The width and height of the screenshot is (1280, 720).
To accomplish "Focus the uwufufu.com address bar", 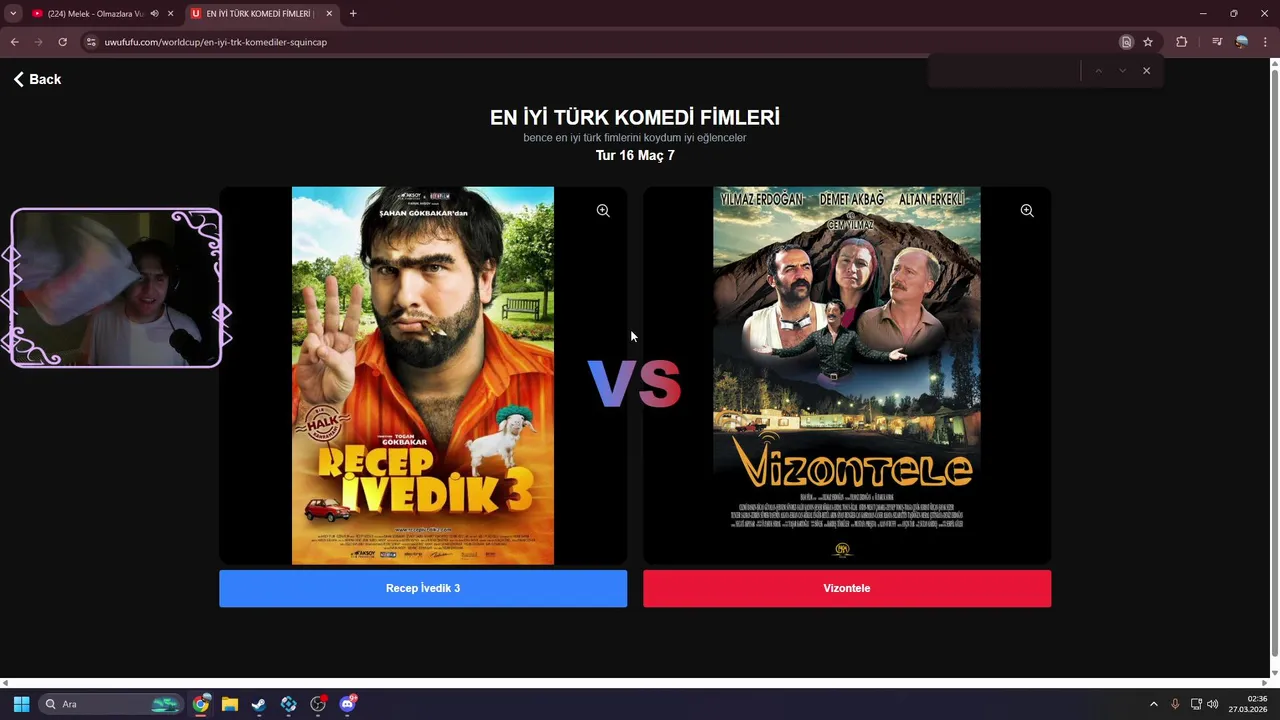I will tap(600, 42).
